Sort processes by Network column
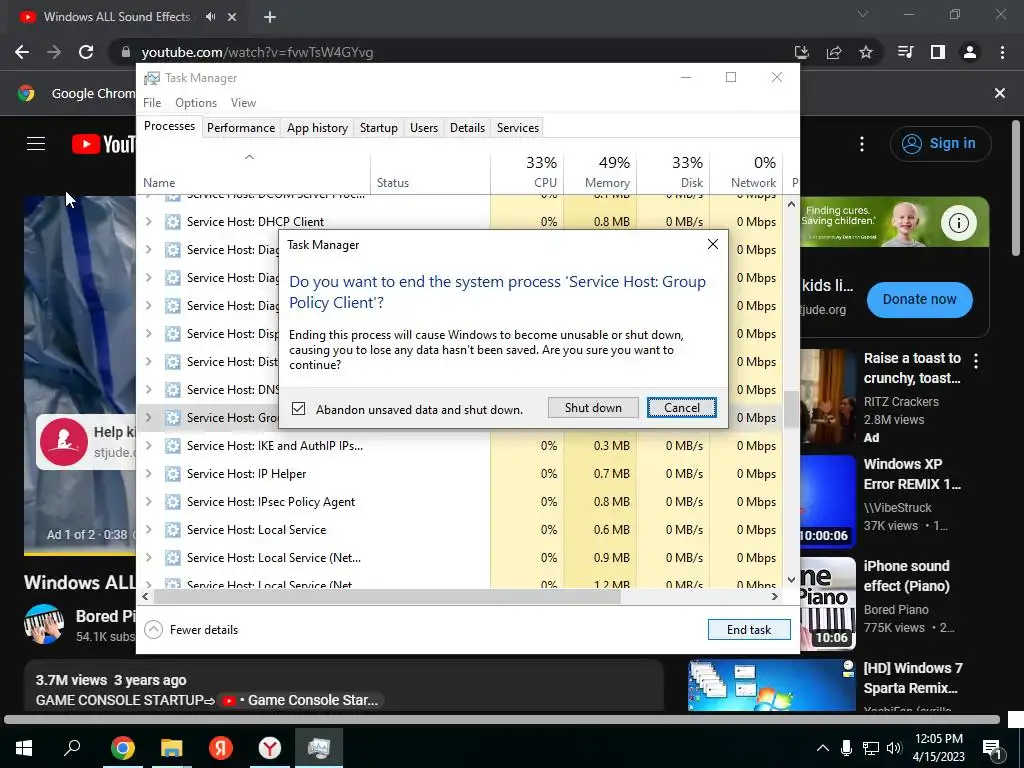This screenshot has width=1024, height=768. [x=746, y=172]
